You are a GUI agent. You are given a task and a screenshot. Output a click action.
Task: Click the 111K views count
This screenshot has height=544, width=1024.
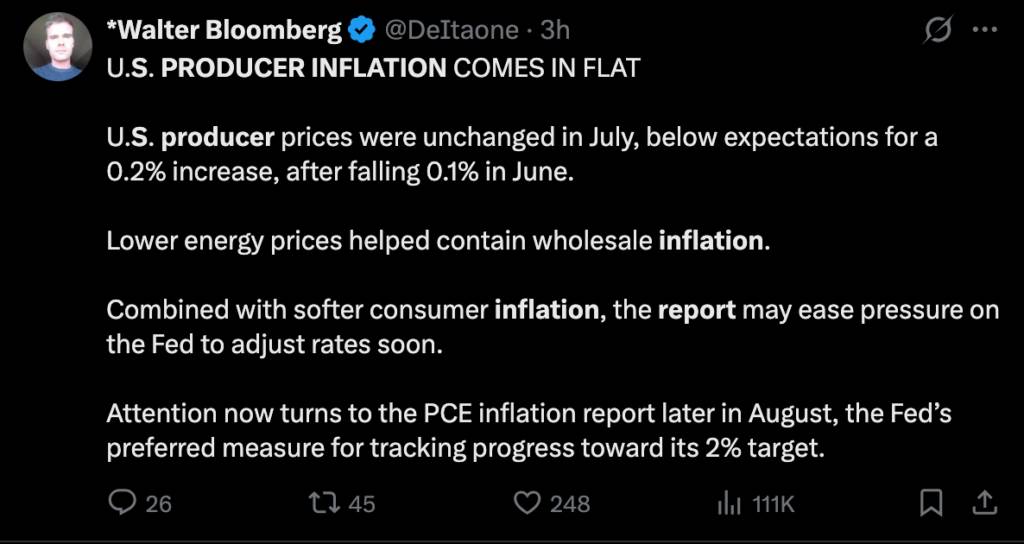pos(772,504)
